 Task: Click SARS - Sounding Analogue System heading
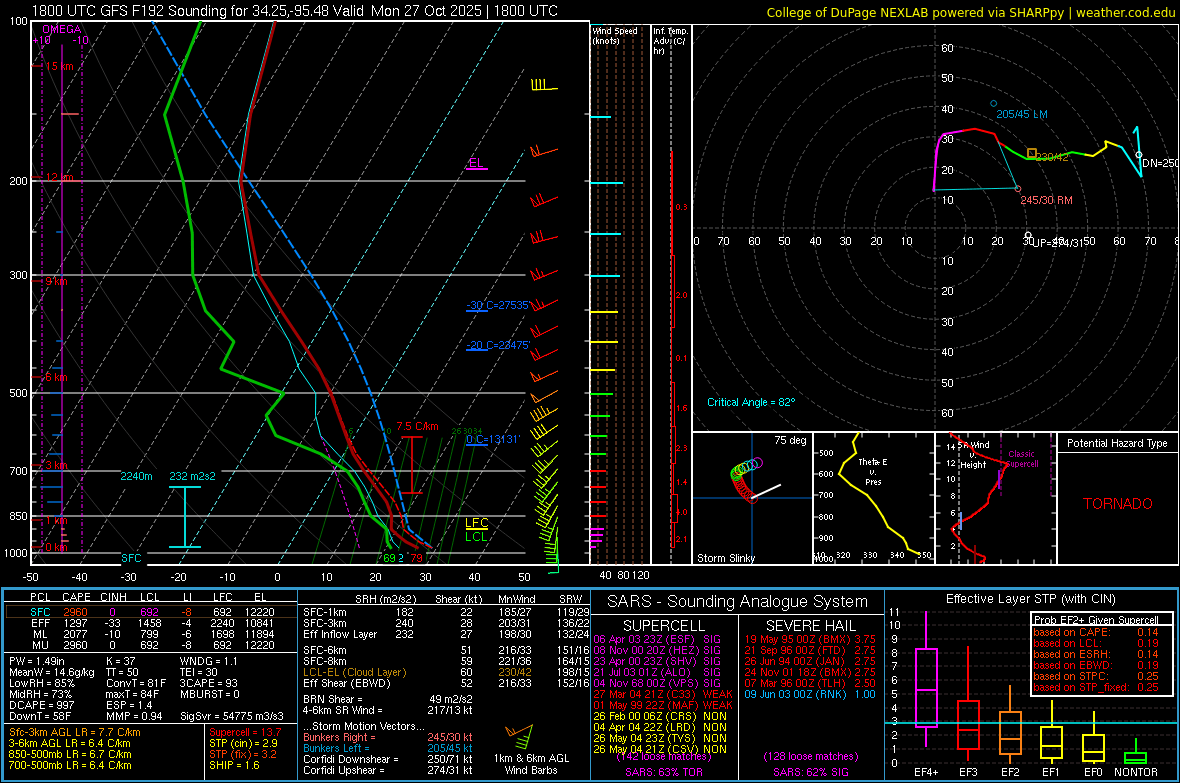[x=738, y=602]
